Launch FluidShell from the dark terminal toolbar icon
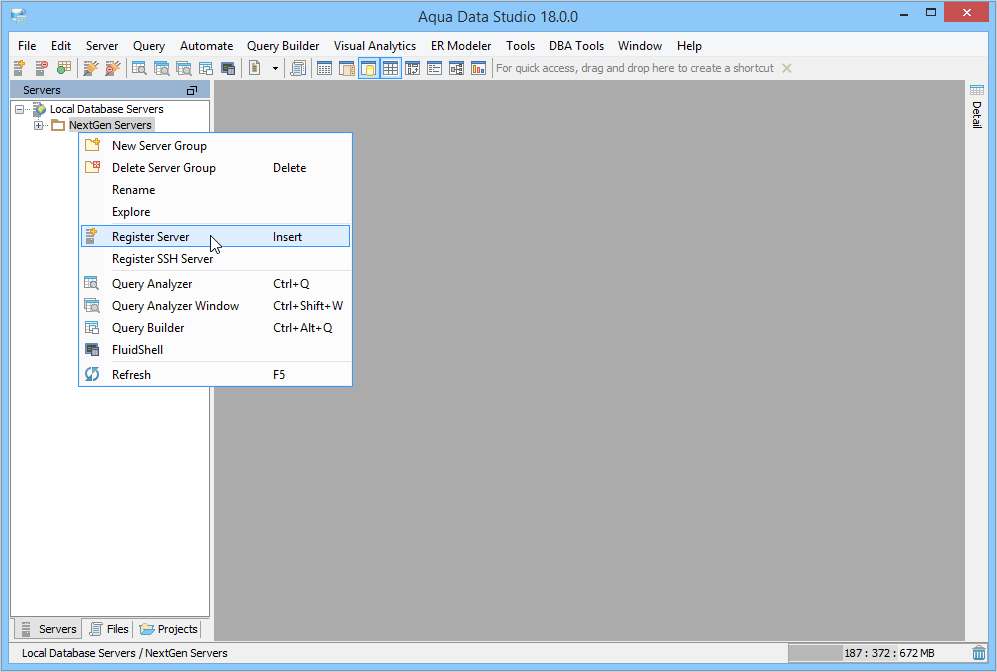This screenshot has width=997, height=672. [228, 68]
